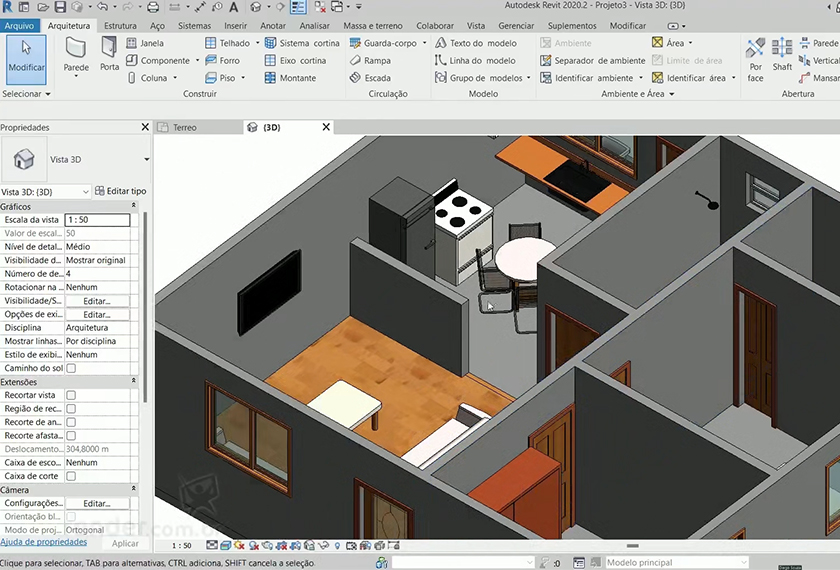Collapse the Gráficos properties section
Image resolution: width=840 pixels, height=570 pixels.
pos(134,206)
